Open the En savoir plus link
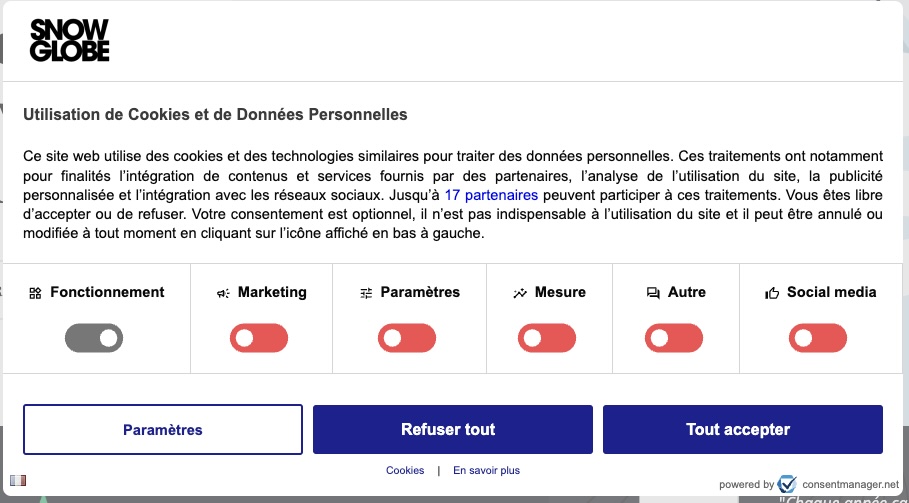This screenshot has width=909, height=503. click(x=486, y=471)
